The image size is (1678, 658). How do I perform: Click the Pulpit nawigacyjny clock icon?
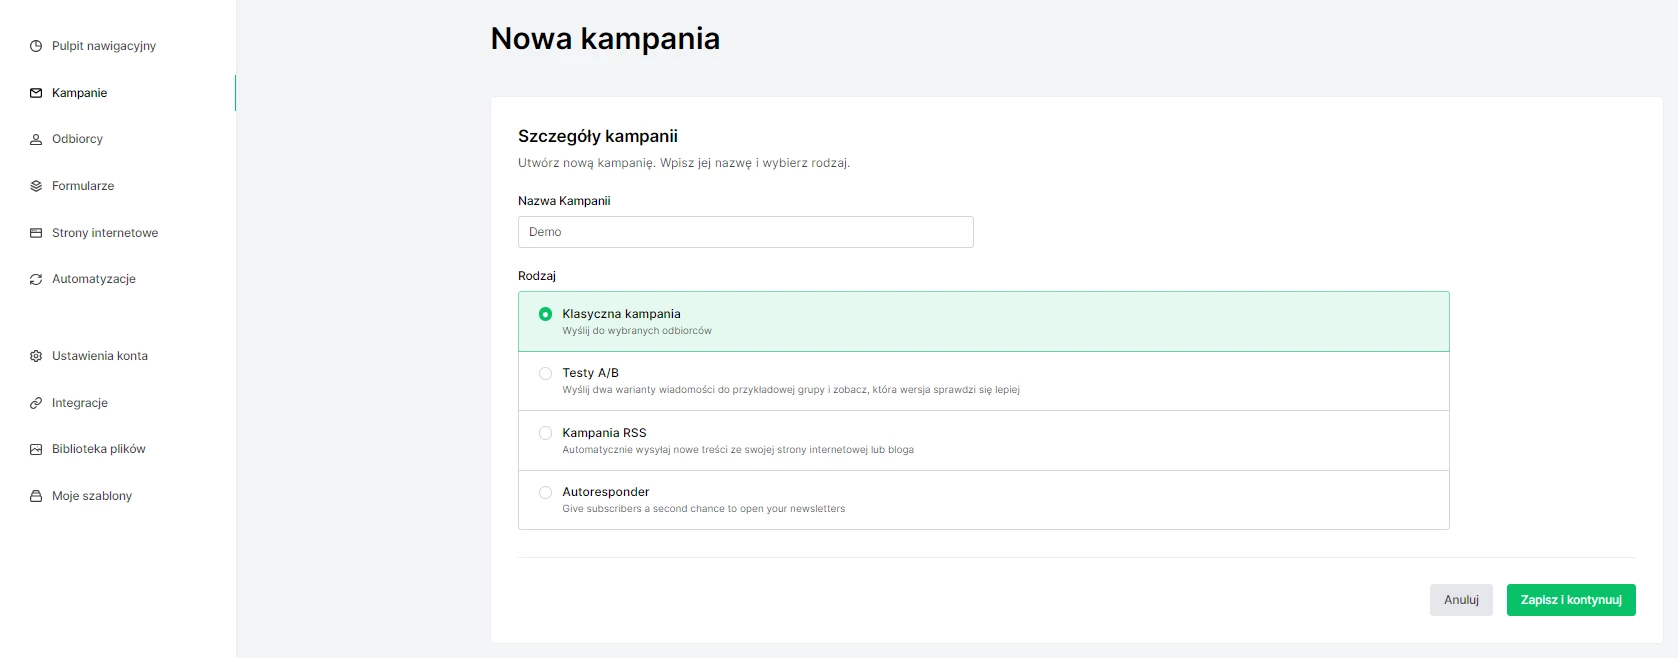tap(36, 46)
